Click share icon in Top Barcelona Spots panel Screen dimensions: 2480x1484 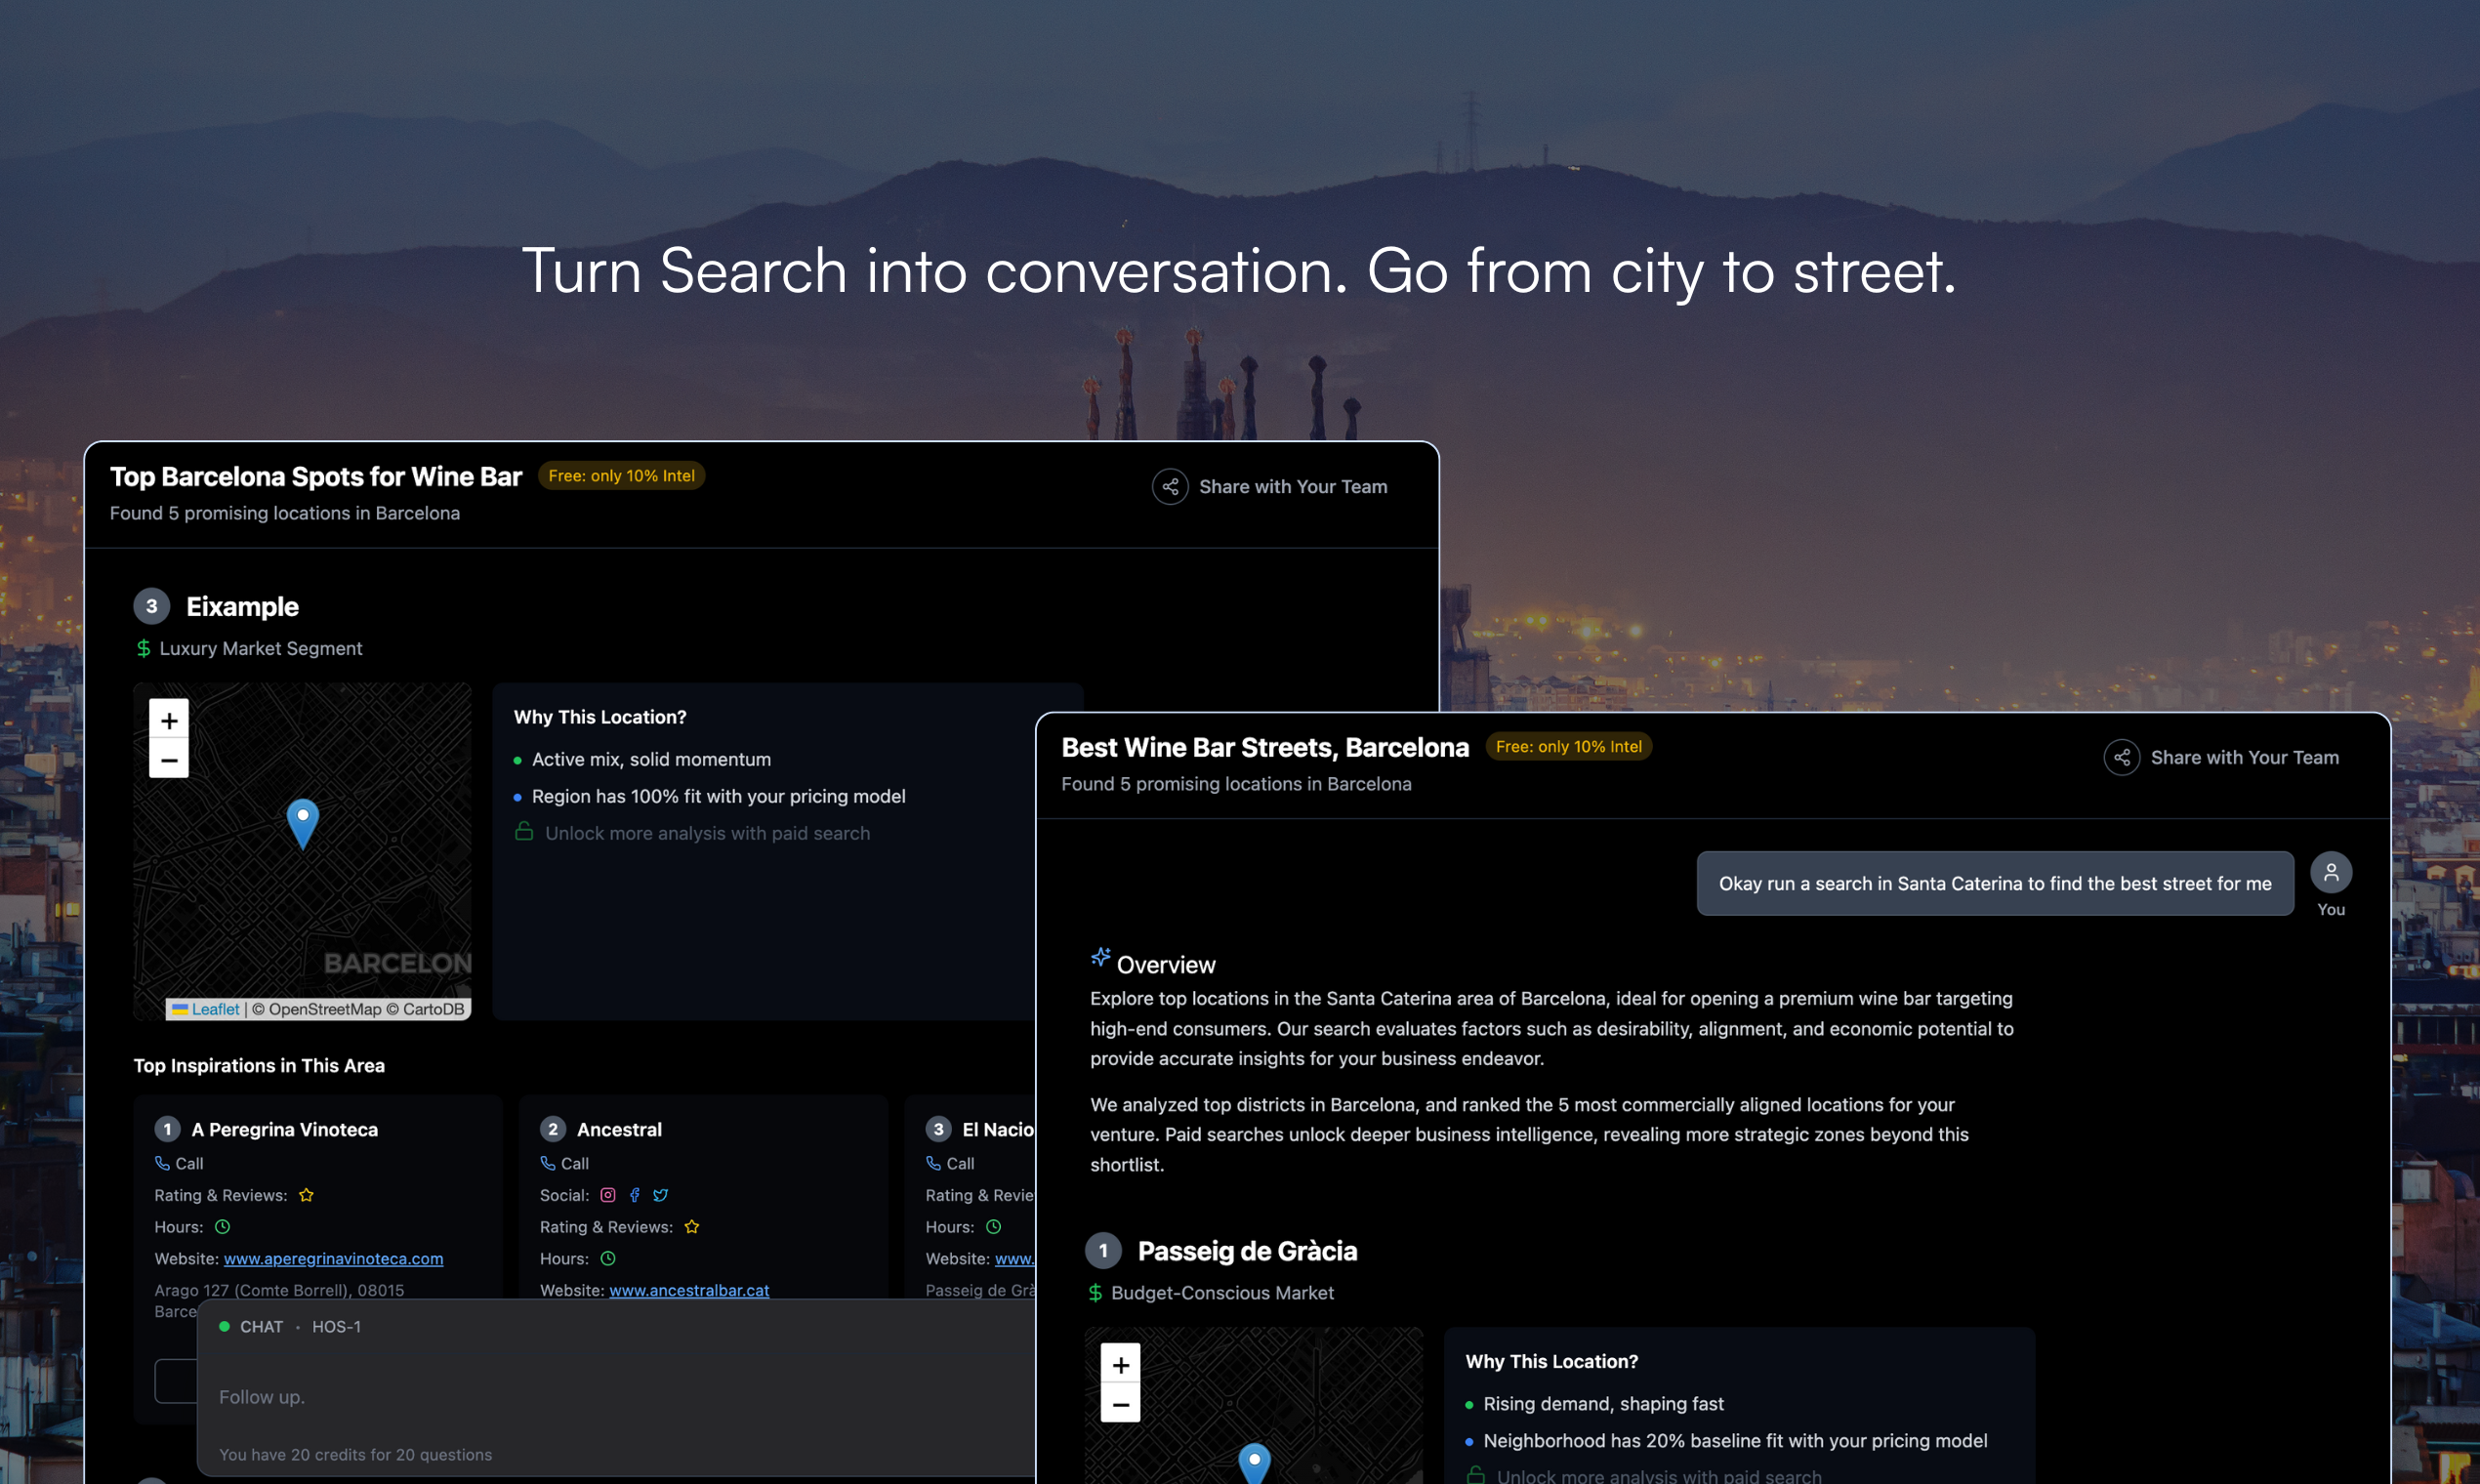(1170, 487)
